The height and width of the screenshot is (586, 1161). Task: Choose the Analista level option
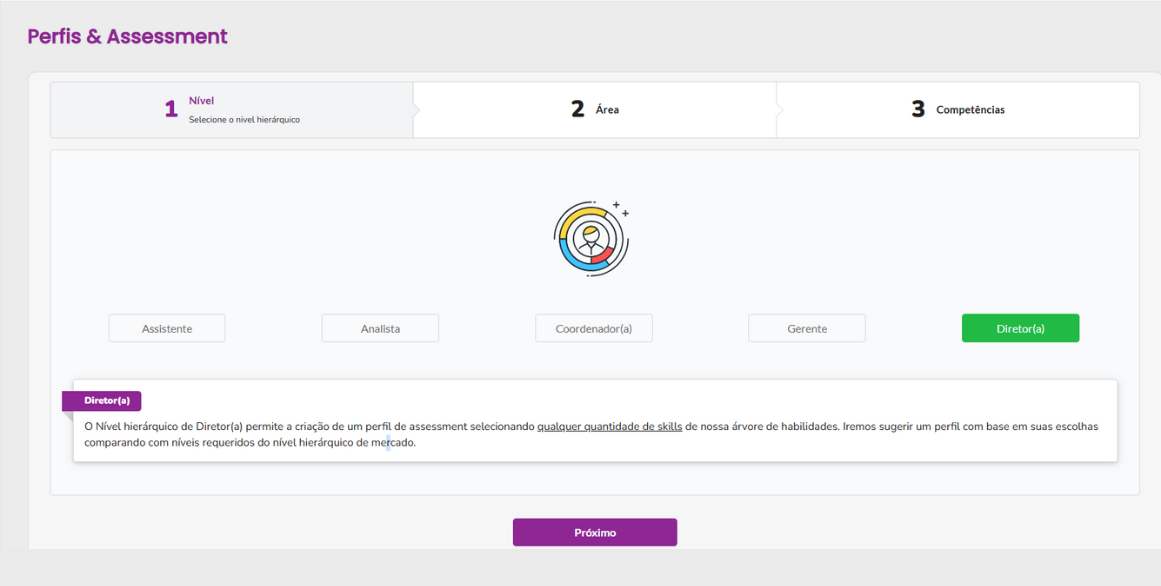(x=380, y=328)
